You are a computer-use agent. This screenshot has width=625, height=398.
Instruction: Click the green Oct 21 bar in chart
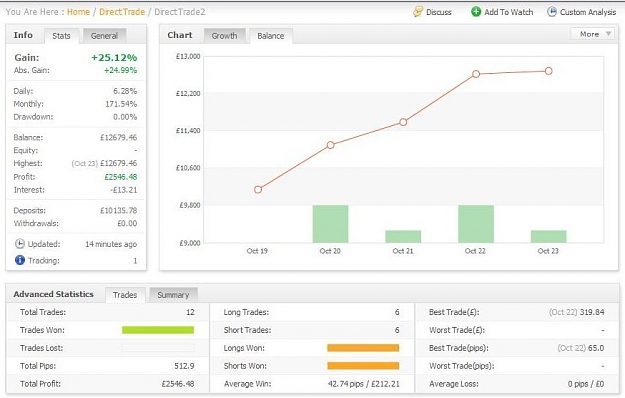pos(403,237)
